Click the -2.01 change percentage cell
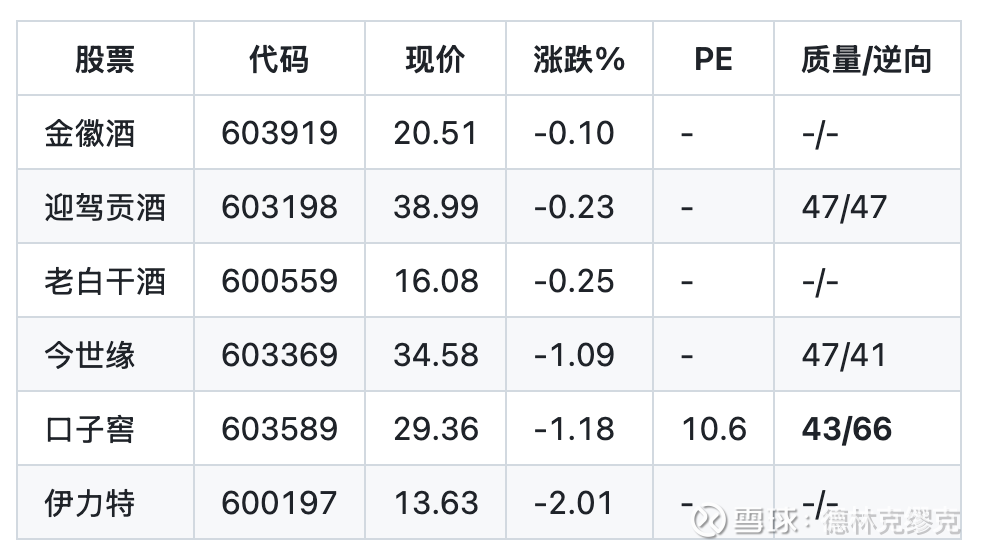 tap(574, 503)
